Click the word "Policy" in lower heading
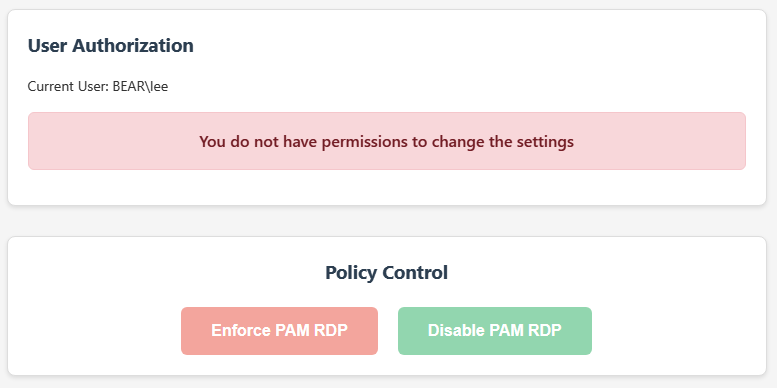The image size is (777, 388). click(350, 273)
